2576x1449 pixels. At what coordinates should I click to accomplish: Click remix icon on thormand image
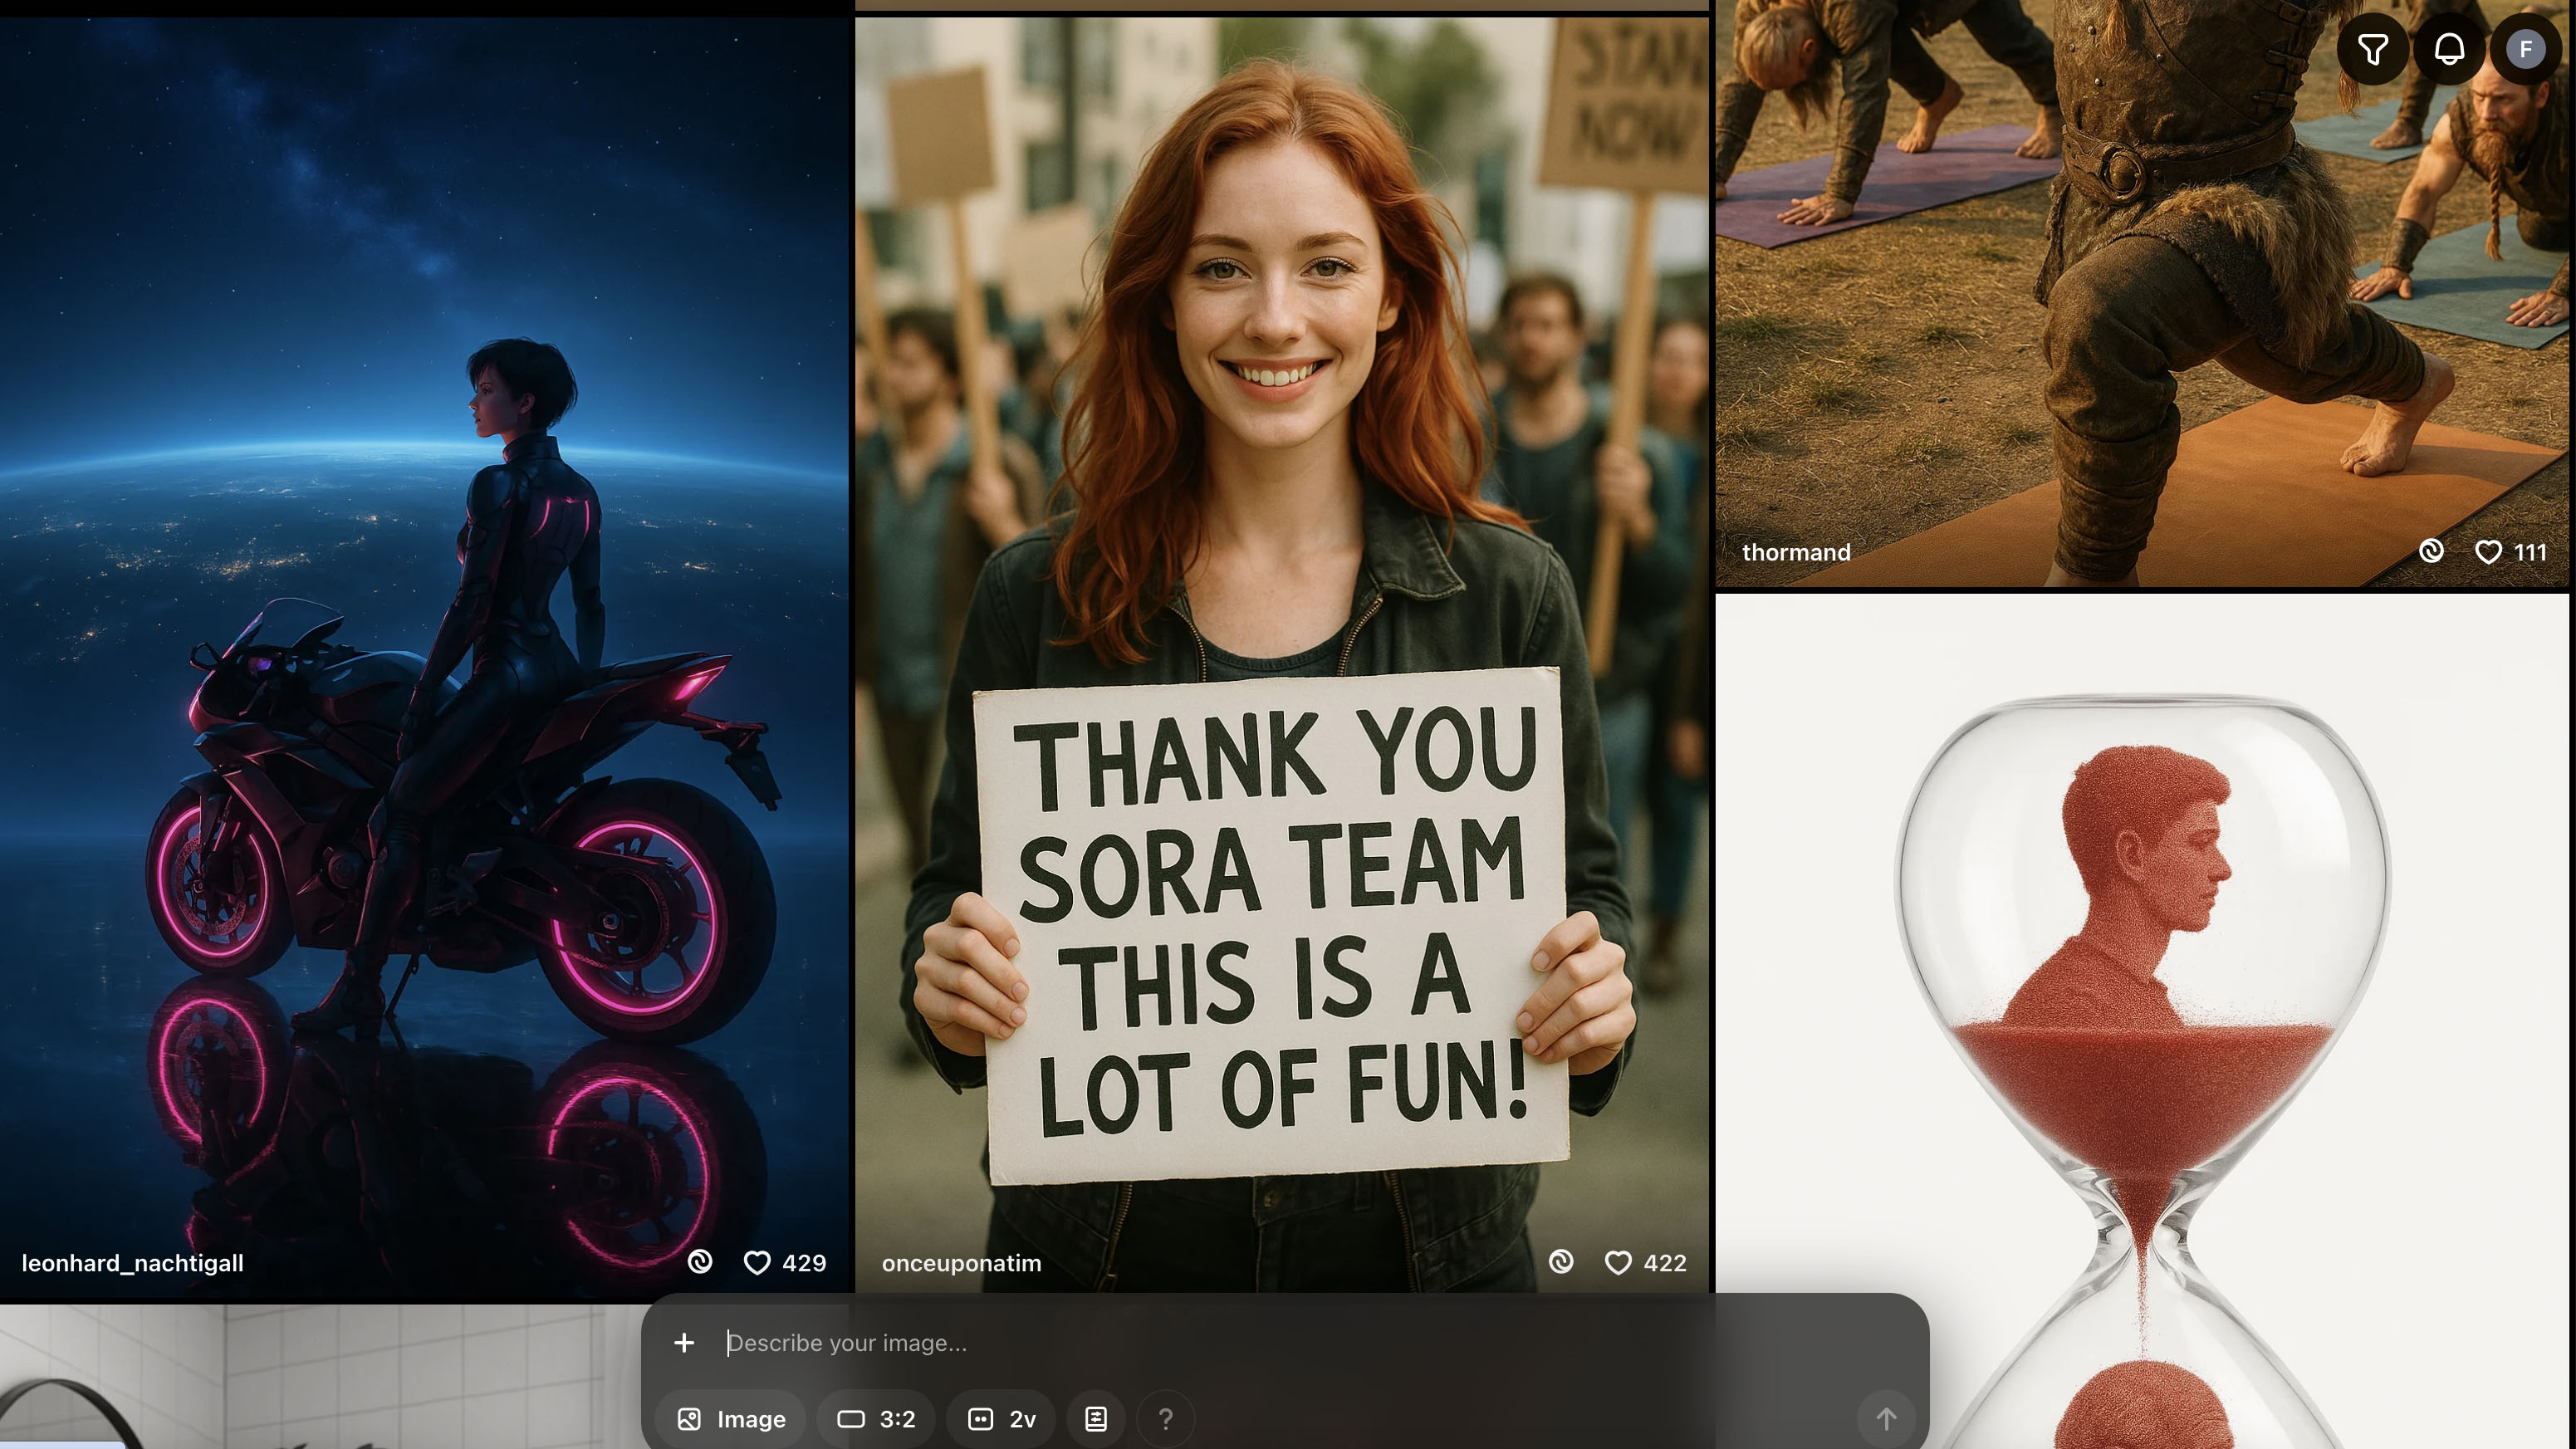coord(2431,551)
